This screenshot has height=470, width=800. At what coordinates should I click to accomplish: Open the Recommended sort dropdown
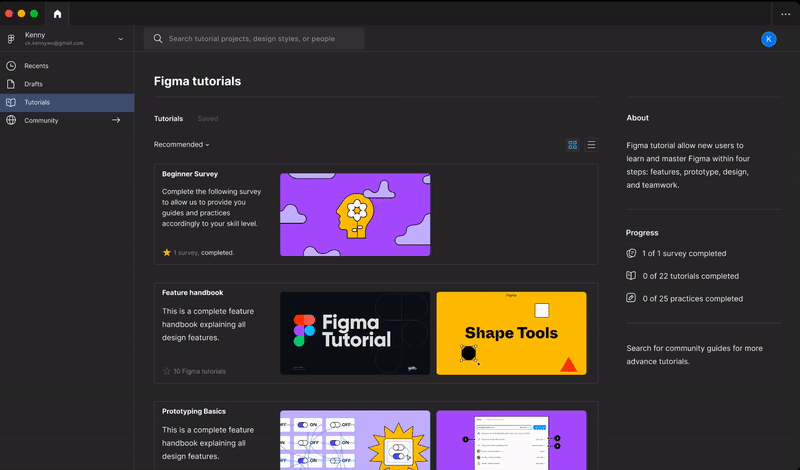coord(182,144)
